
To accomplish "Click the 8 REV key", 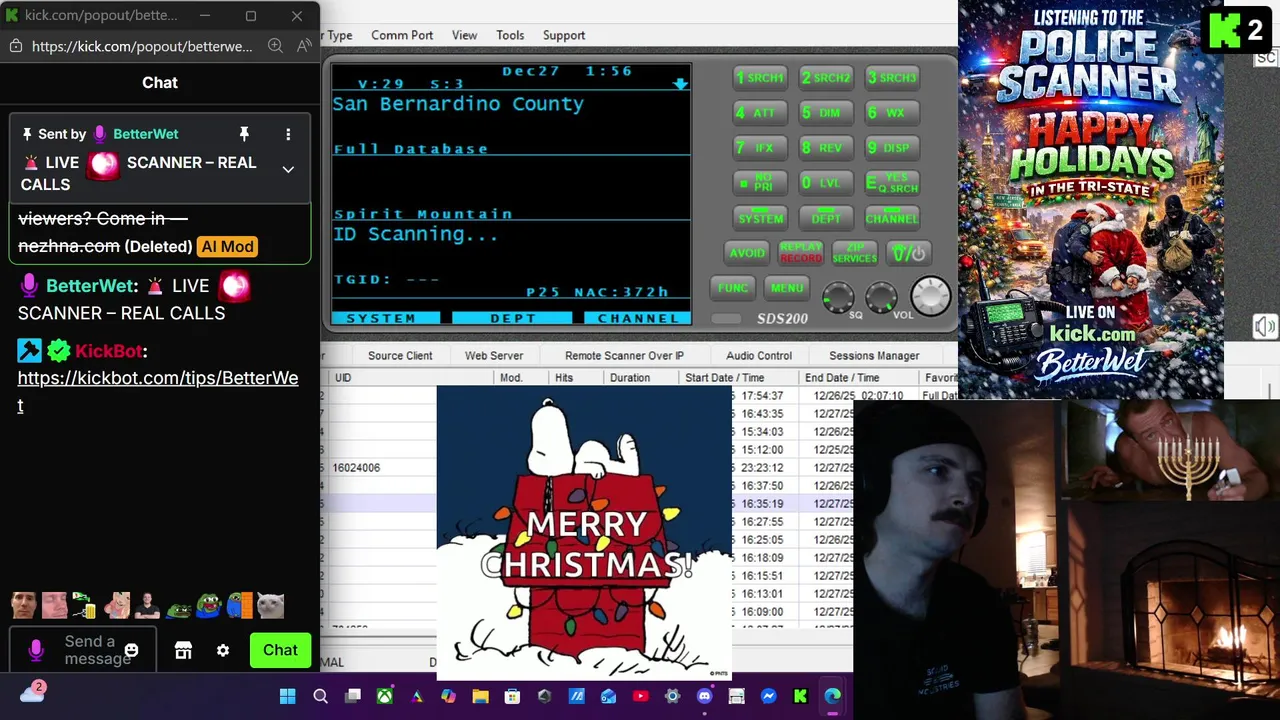I will 826,148.
